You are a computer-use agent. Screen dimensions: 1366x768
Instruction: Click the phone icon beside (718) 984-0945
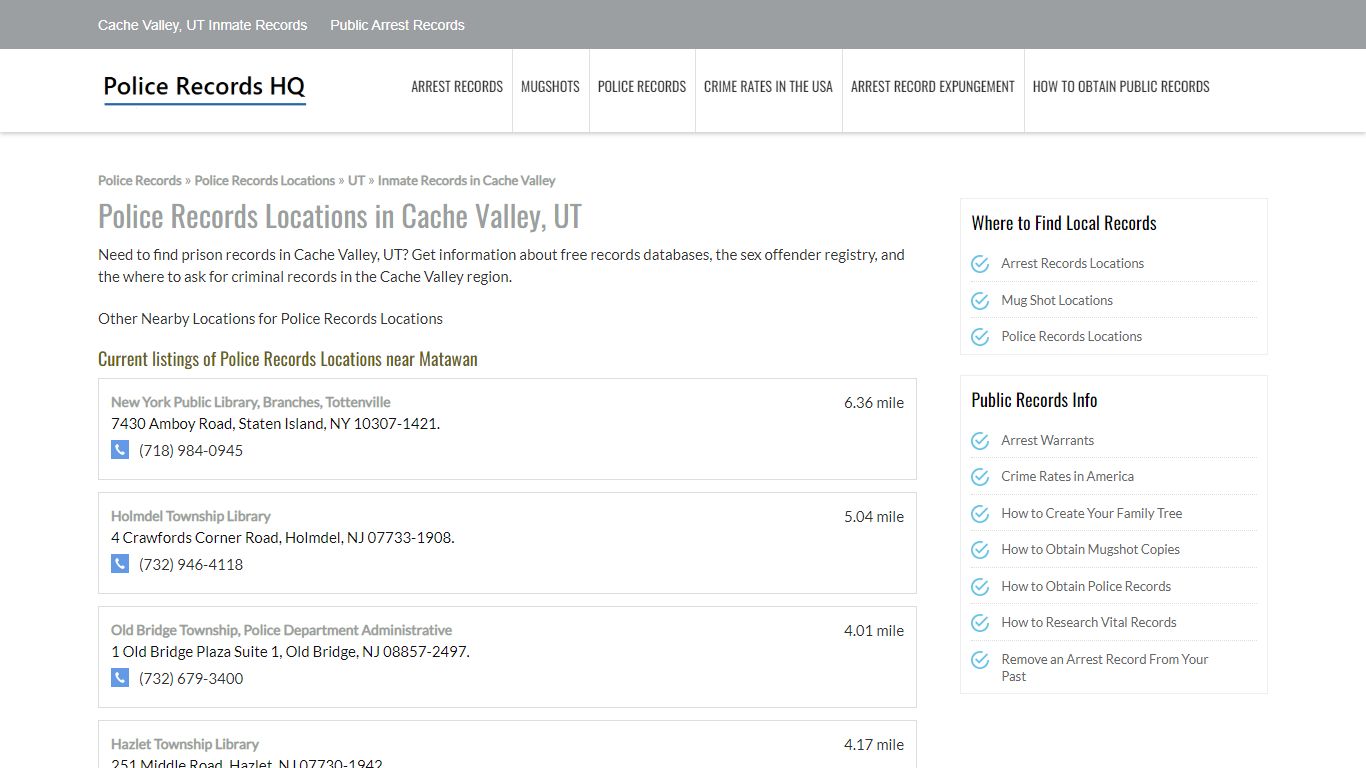[120, 450]
